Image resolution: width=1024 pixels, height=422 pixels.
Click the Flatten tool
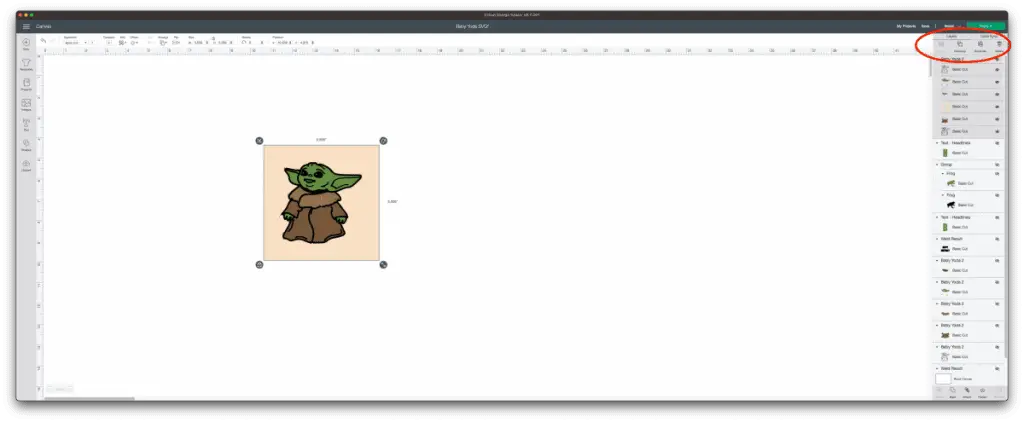click(982, 392)
